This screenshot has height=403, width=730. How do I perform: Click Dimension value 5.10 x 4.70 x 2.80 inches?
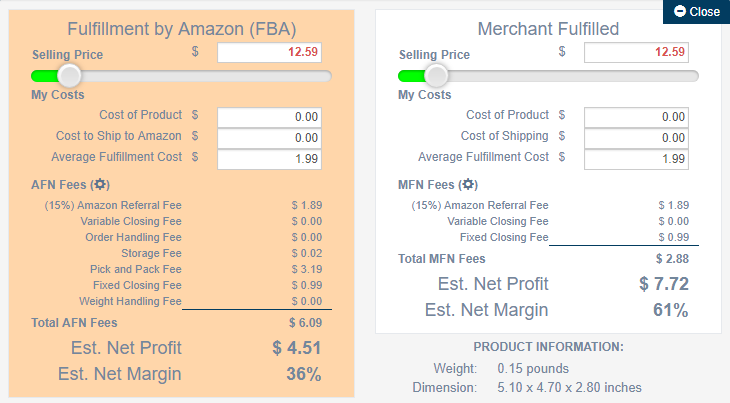[569, 387]
